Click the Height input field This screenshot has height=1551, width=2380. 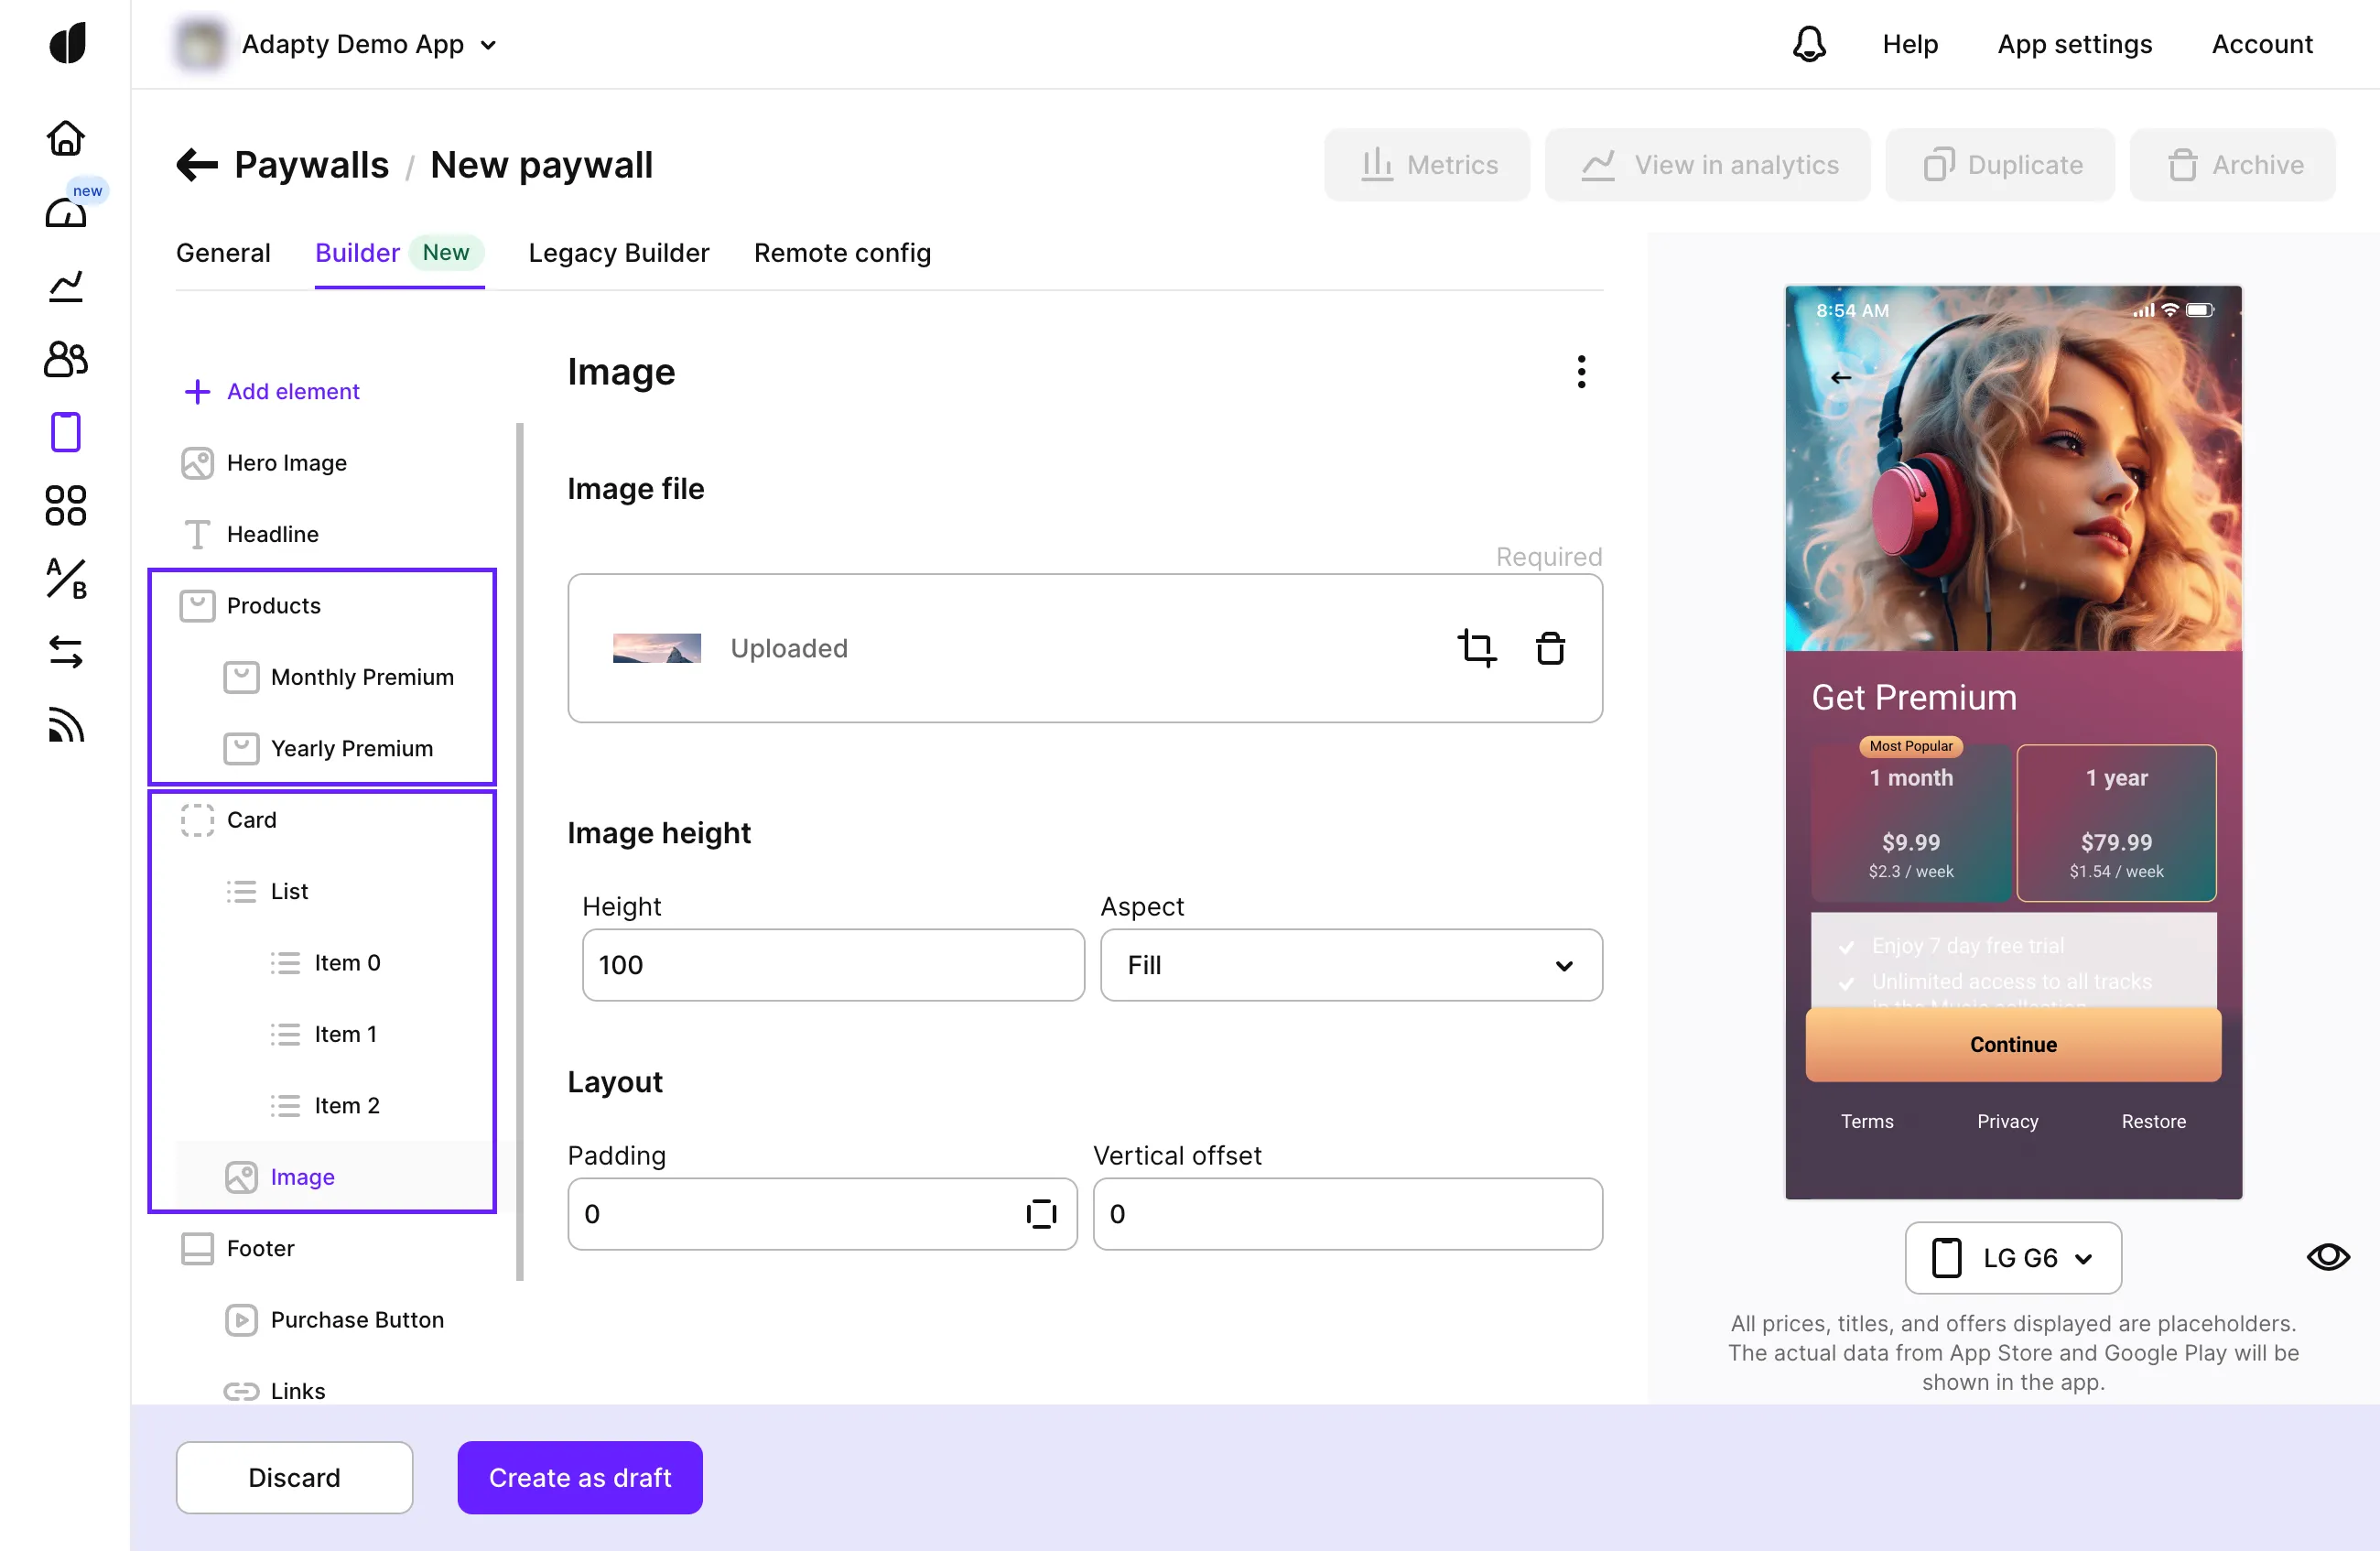click(x=833, y=965)
